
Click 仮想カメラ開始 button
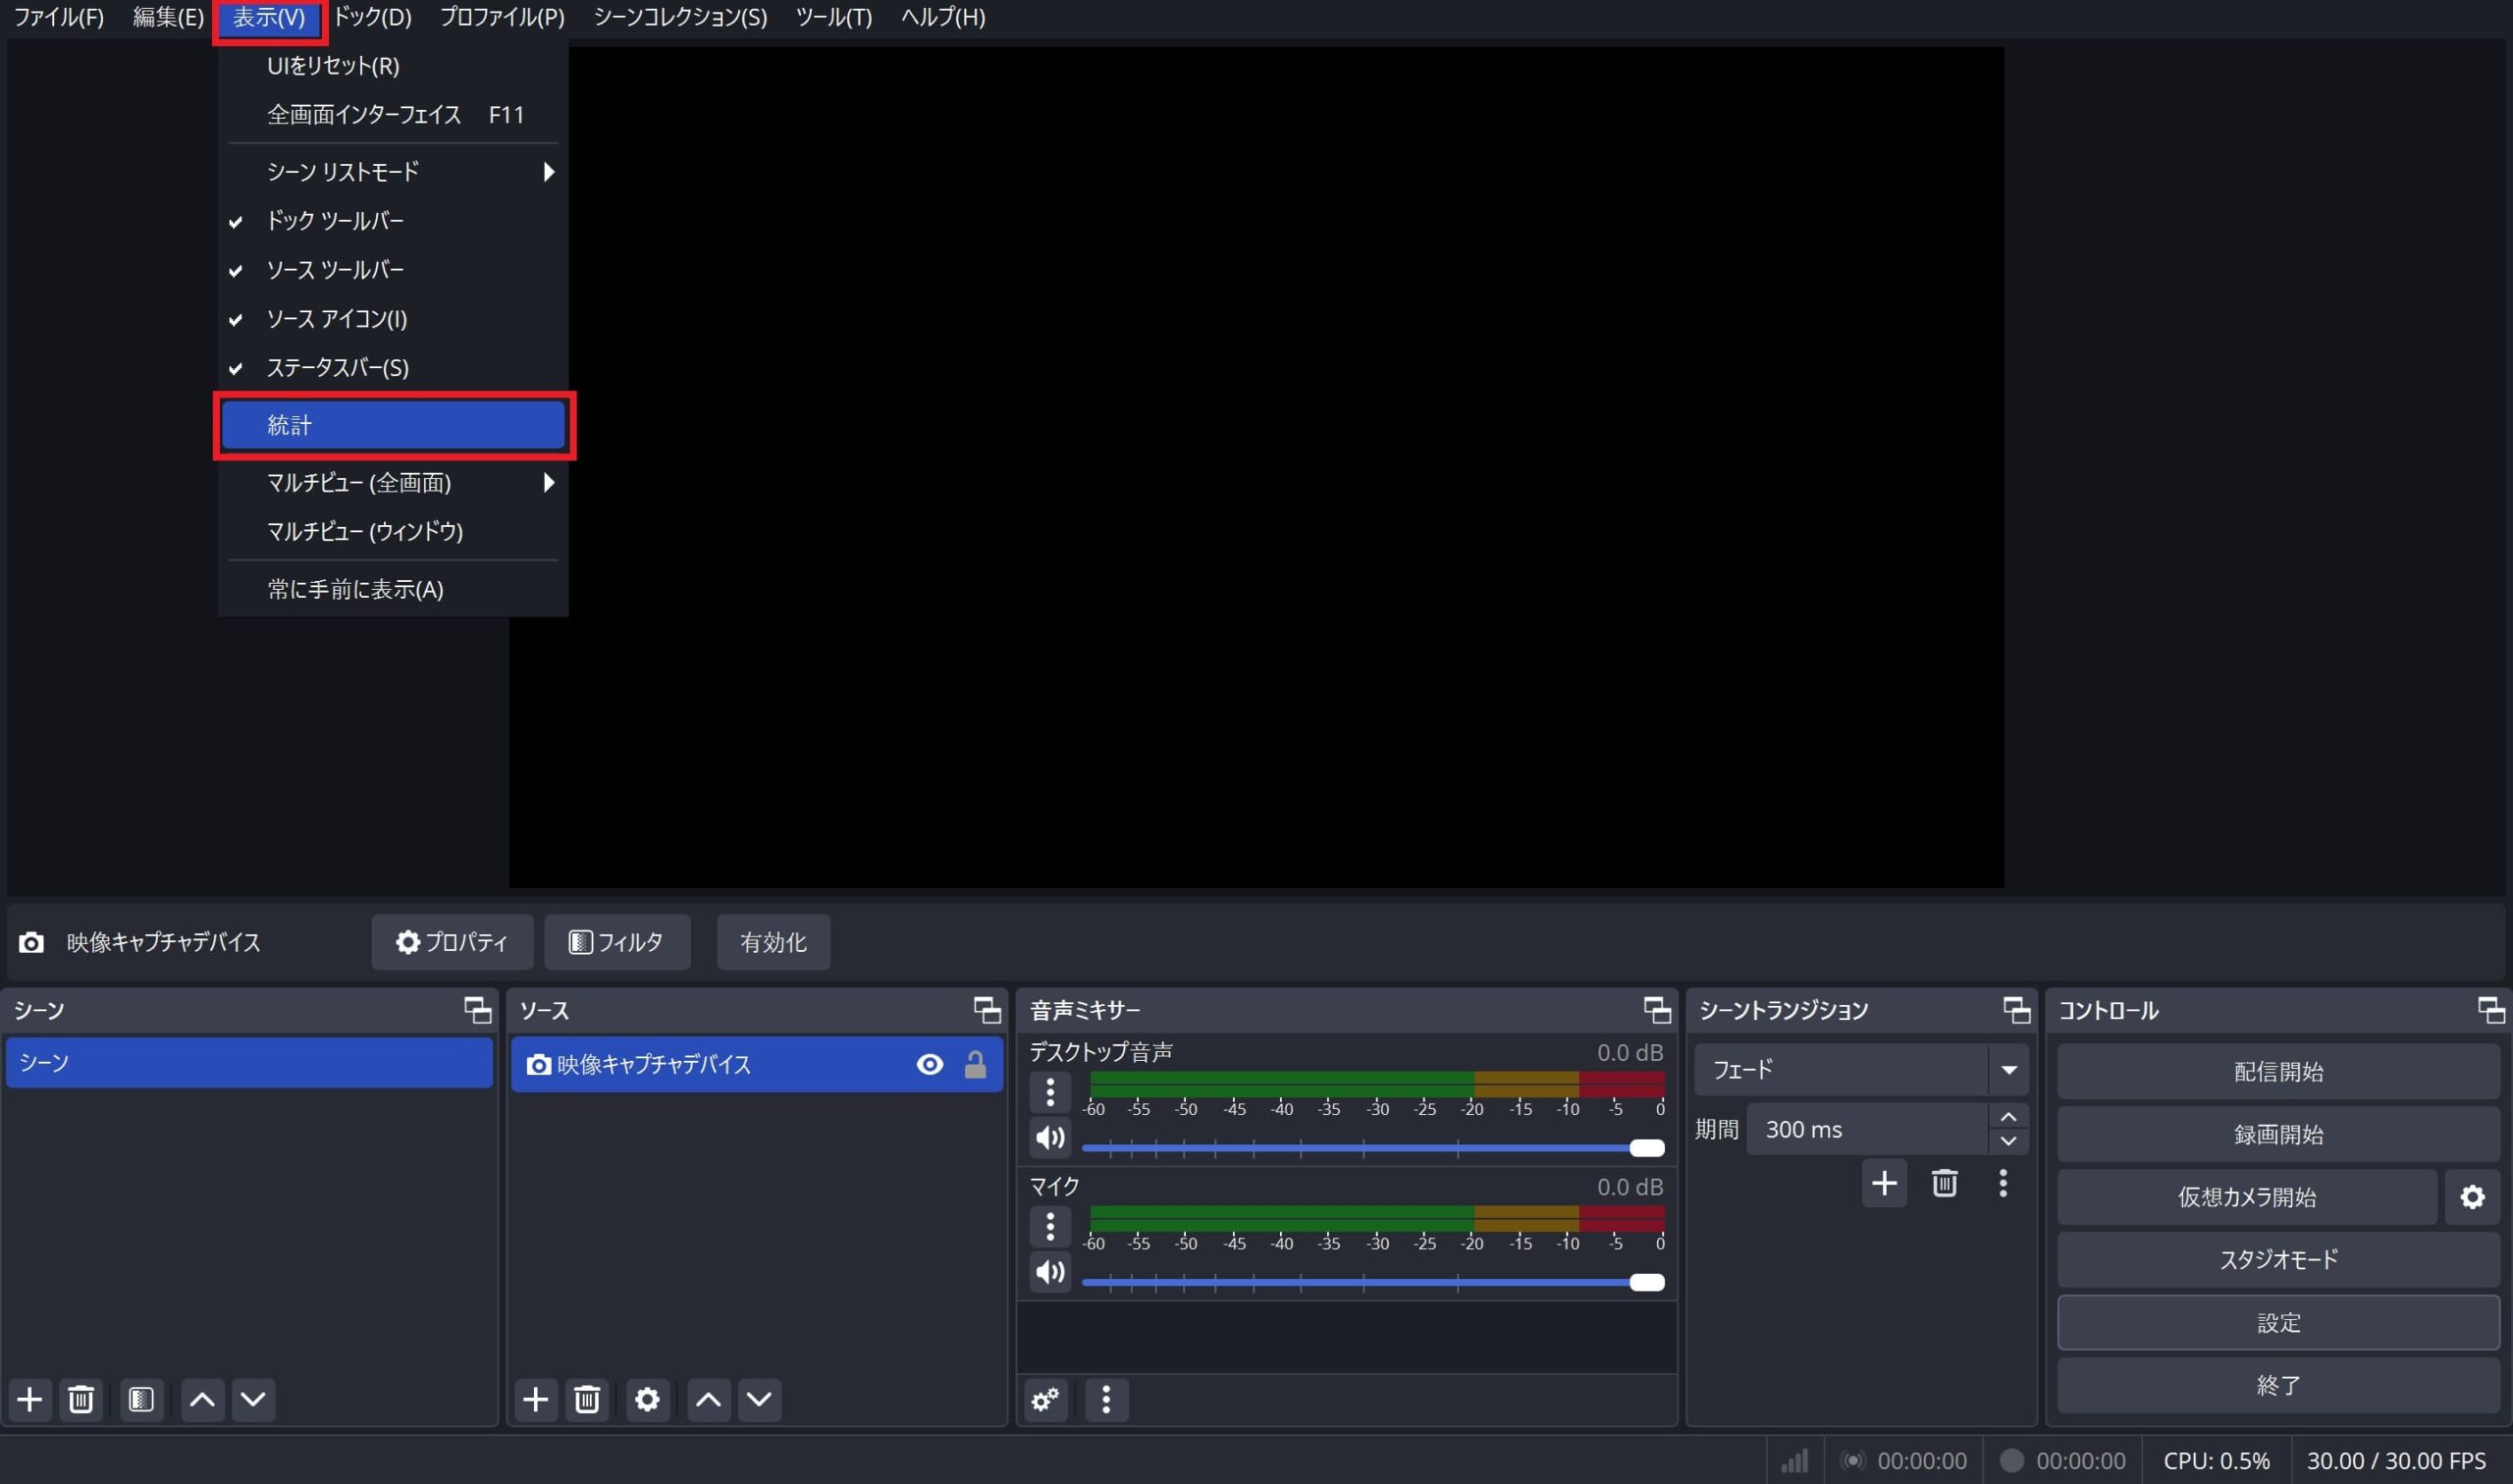(x=2247, y=1197)
